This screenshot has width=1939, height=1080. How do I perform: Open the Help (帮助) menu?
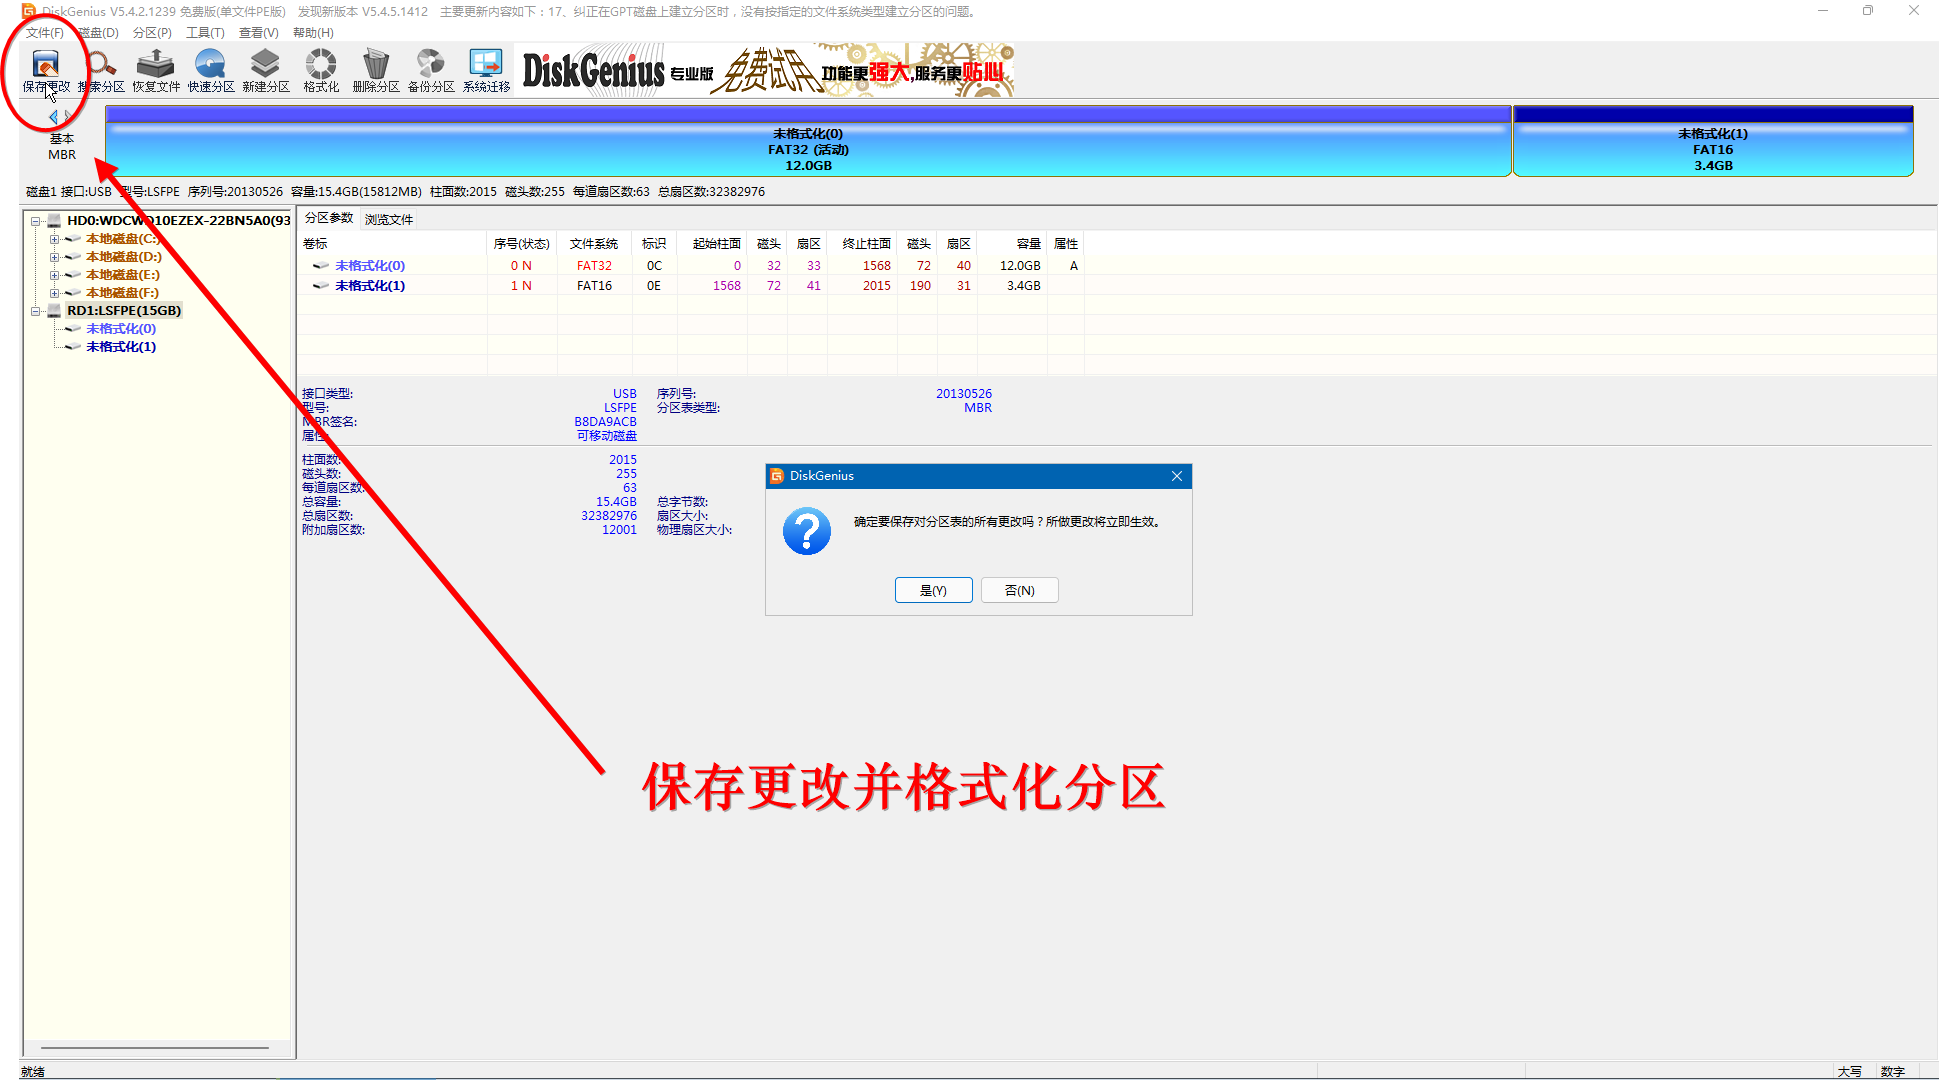tap(313, 33)
